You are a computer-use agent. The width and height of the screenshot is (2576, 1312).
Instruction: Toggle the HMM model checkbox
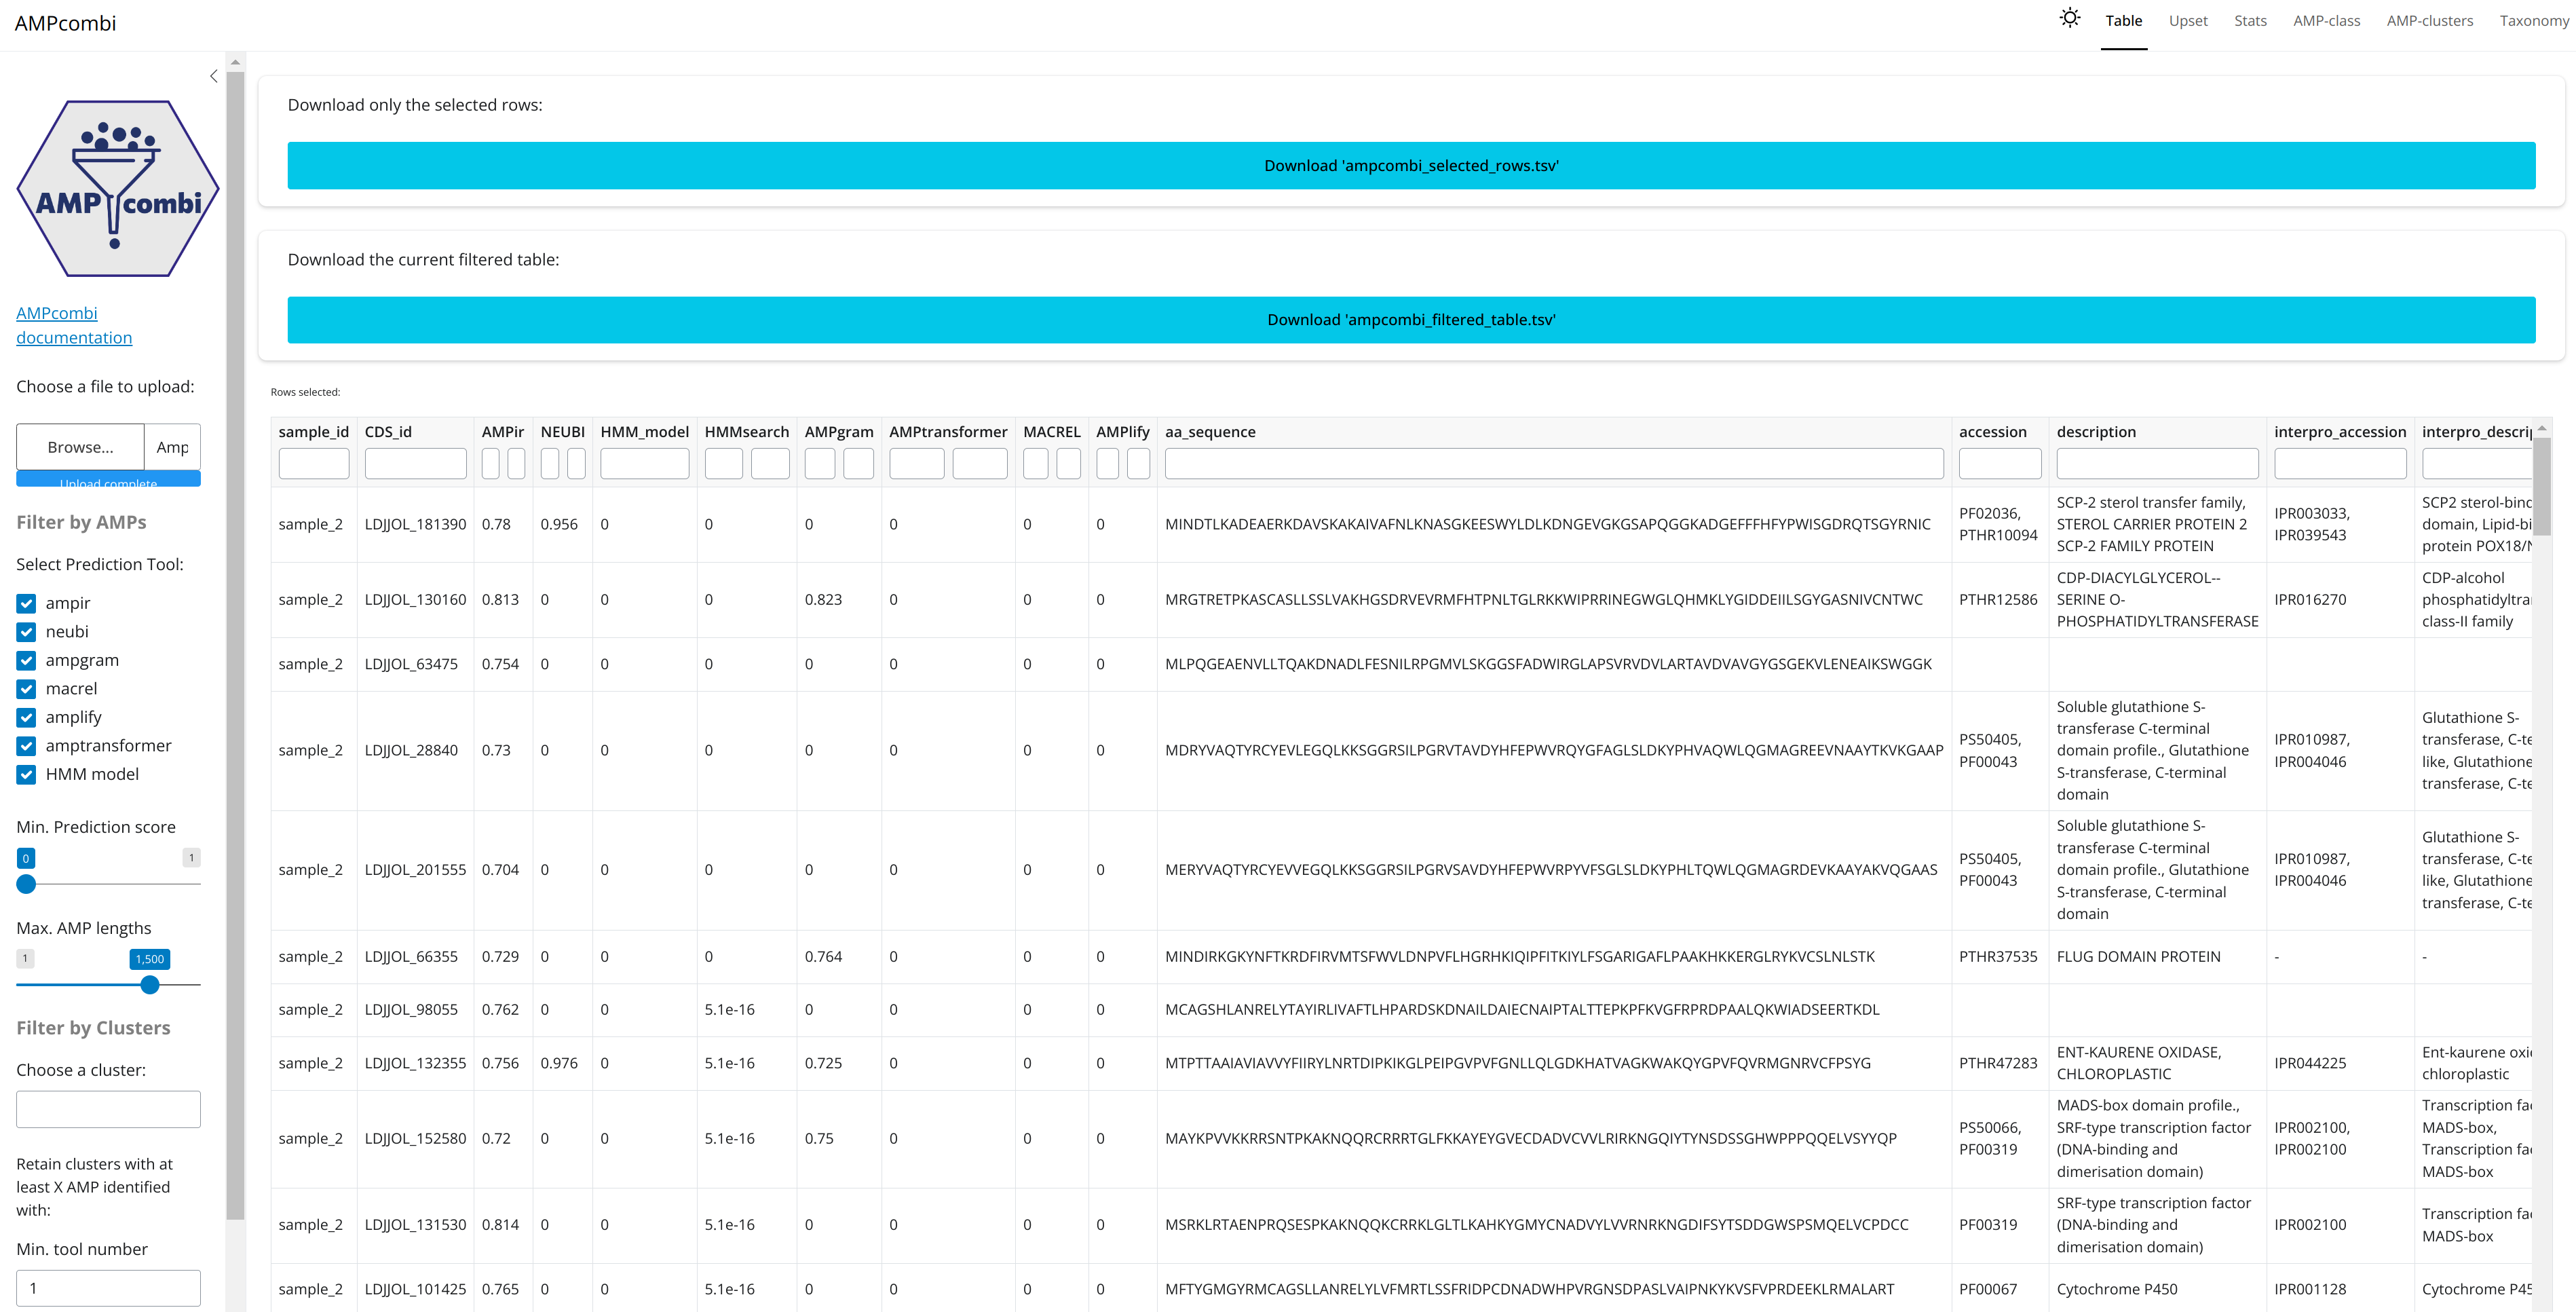click(x=27, y=775)
